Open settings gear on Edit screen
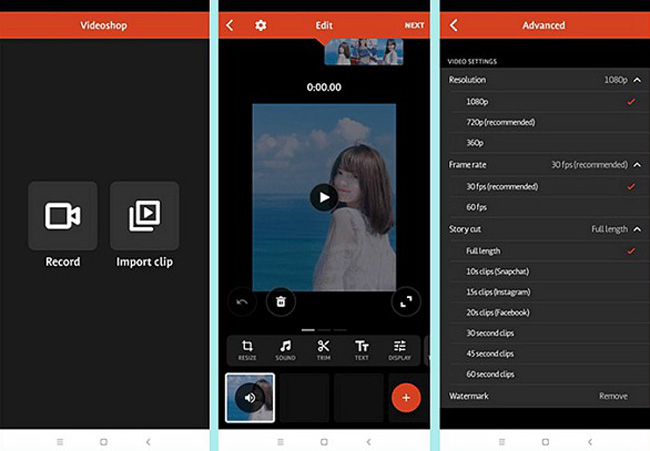Viewport: 650px width, 451px height. click(x=260, y=25)
